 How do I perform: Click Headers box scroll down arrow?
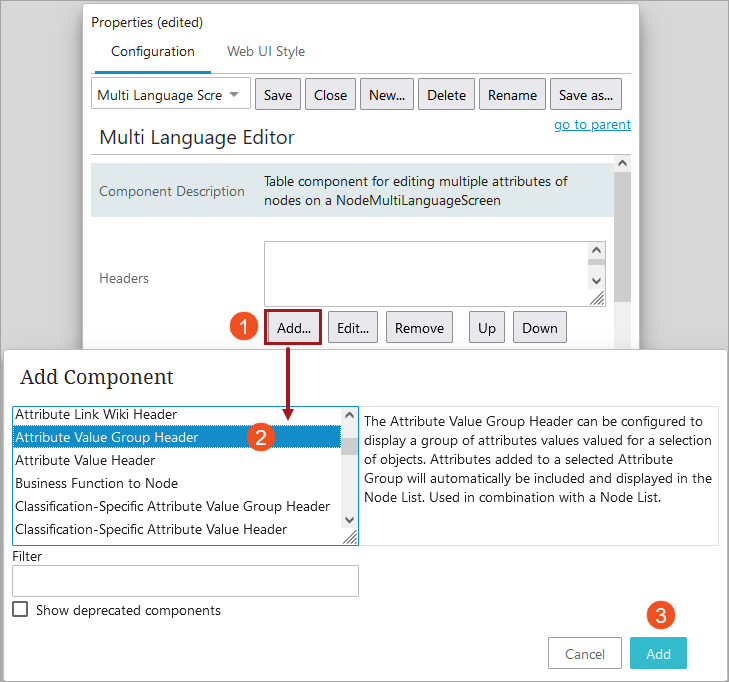click(596, 281)
